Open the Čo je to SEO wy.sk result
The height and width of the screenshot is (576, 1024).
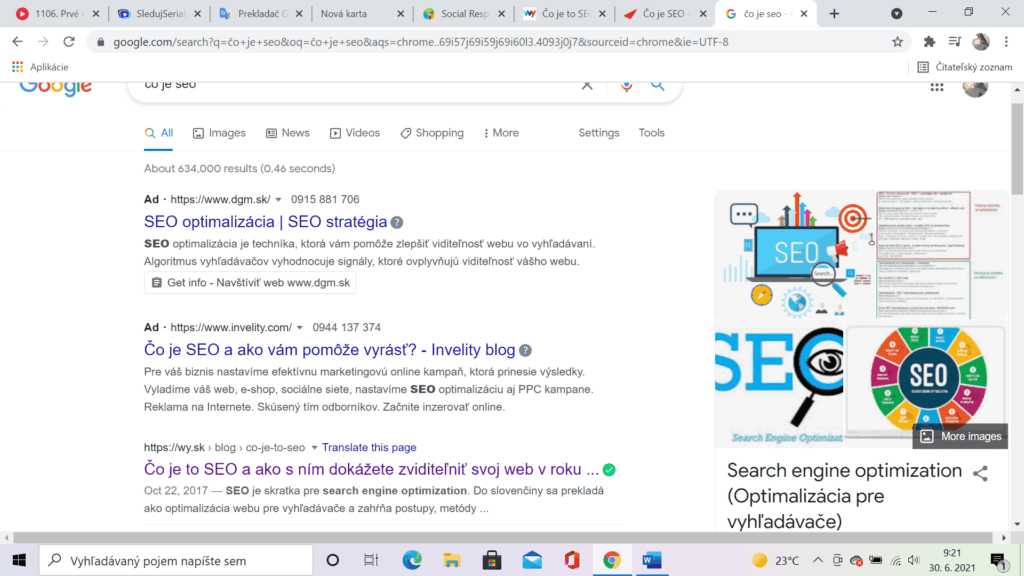pyautogui.click(x=372, y=470)
